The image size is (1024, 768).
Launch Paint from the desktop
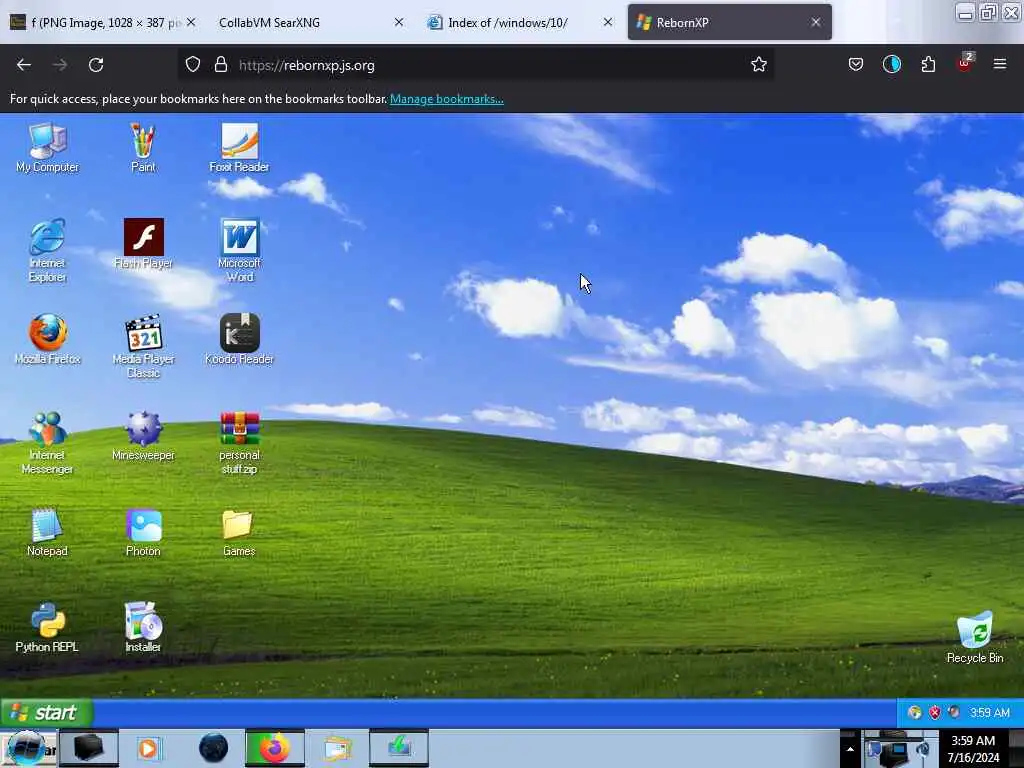[x=143, y=148]
